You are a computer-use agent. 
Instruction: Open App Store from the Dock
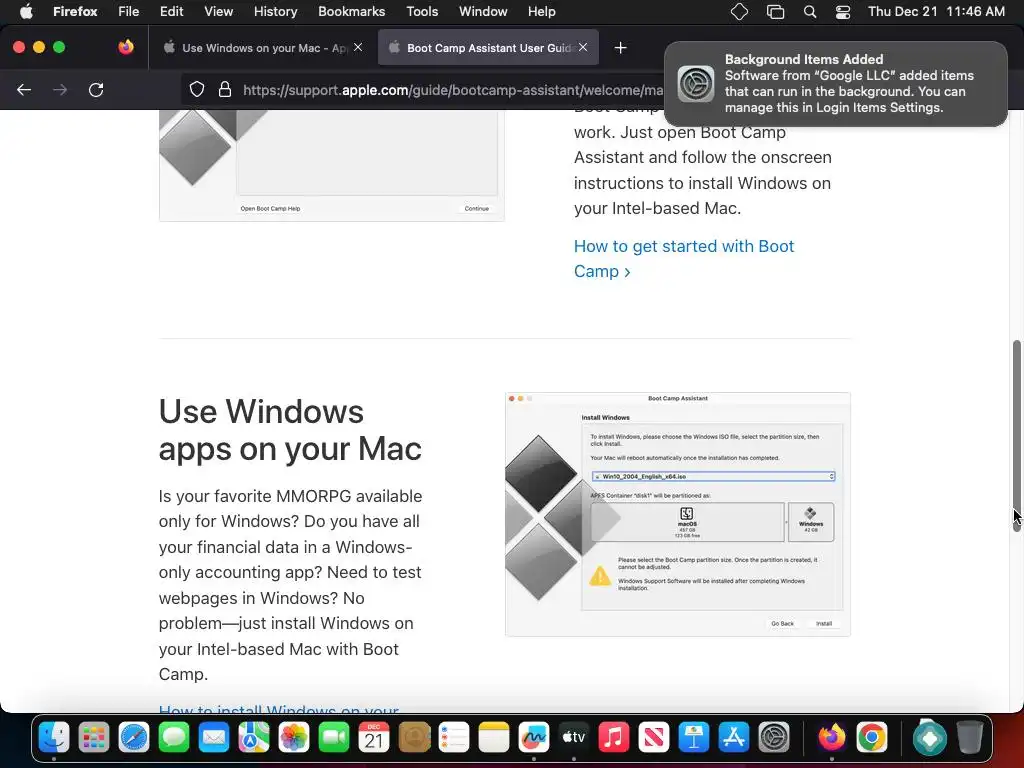pyautogui.click(x=733, y=738)
